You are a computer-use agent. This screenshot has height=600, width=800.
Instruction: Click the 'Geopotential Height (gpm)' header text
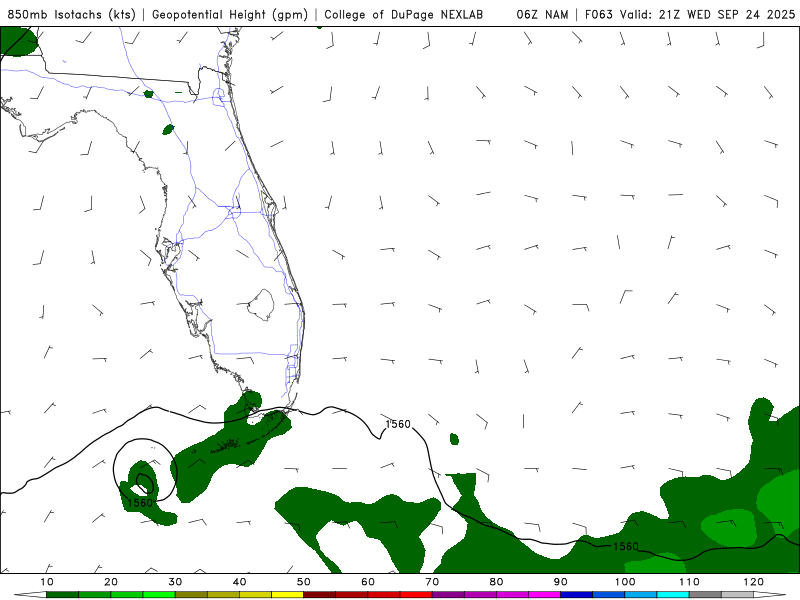[x=230, y=14]
